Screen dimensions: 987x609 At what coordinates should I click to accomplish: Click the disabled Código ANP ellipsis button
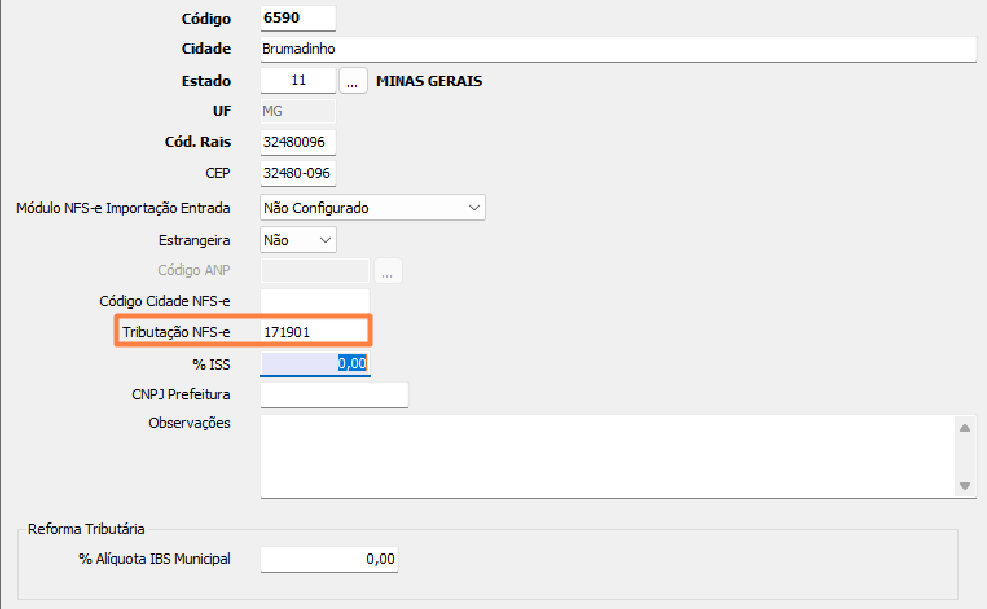pyautogui.click(x=387, y=270)
